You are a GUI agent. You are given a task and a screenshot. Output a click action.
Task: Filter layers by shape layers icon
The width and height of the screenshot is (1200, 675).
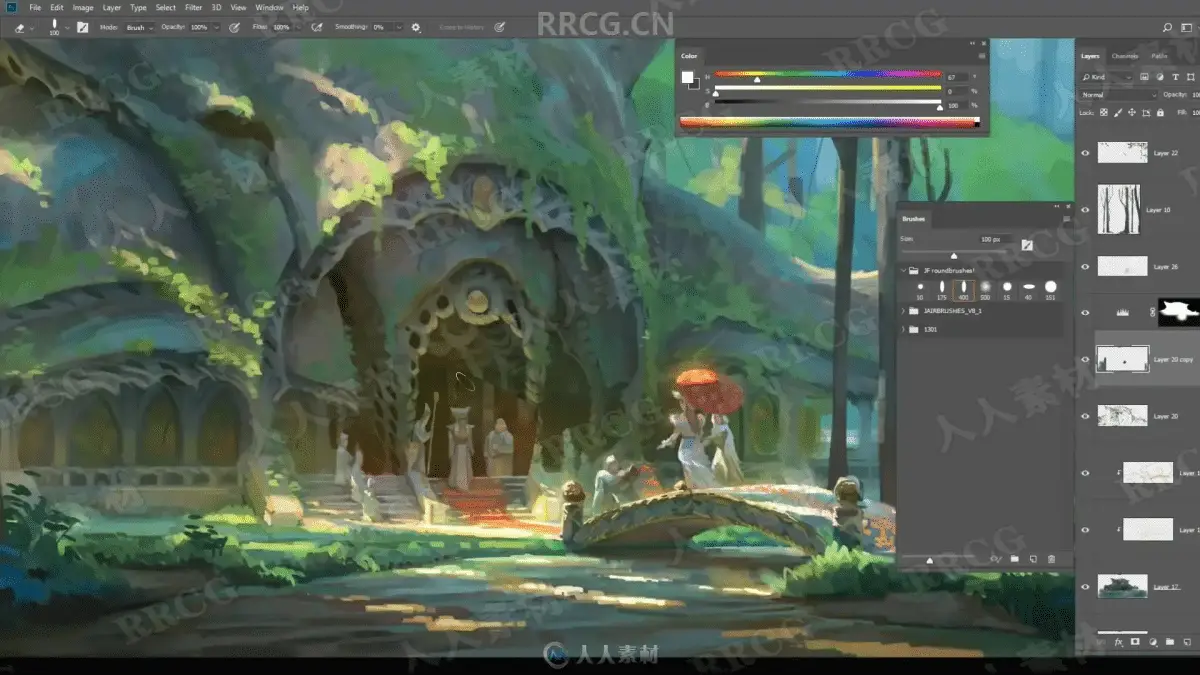coord(1191,77)
